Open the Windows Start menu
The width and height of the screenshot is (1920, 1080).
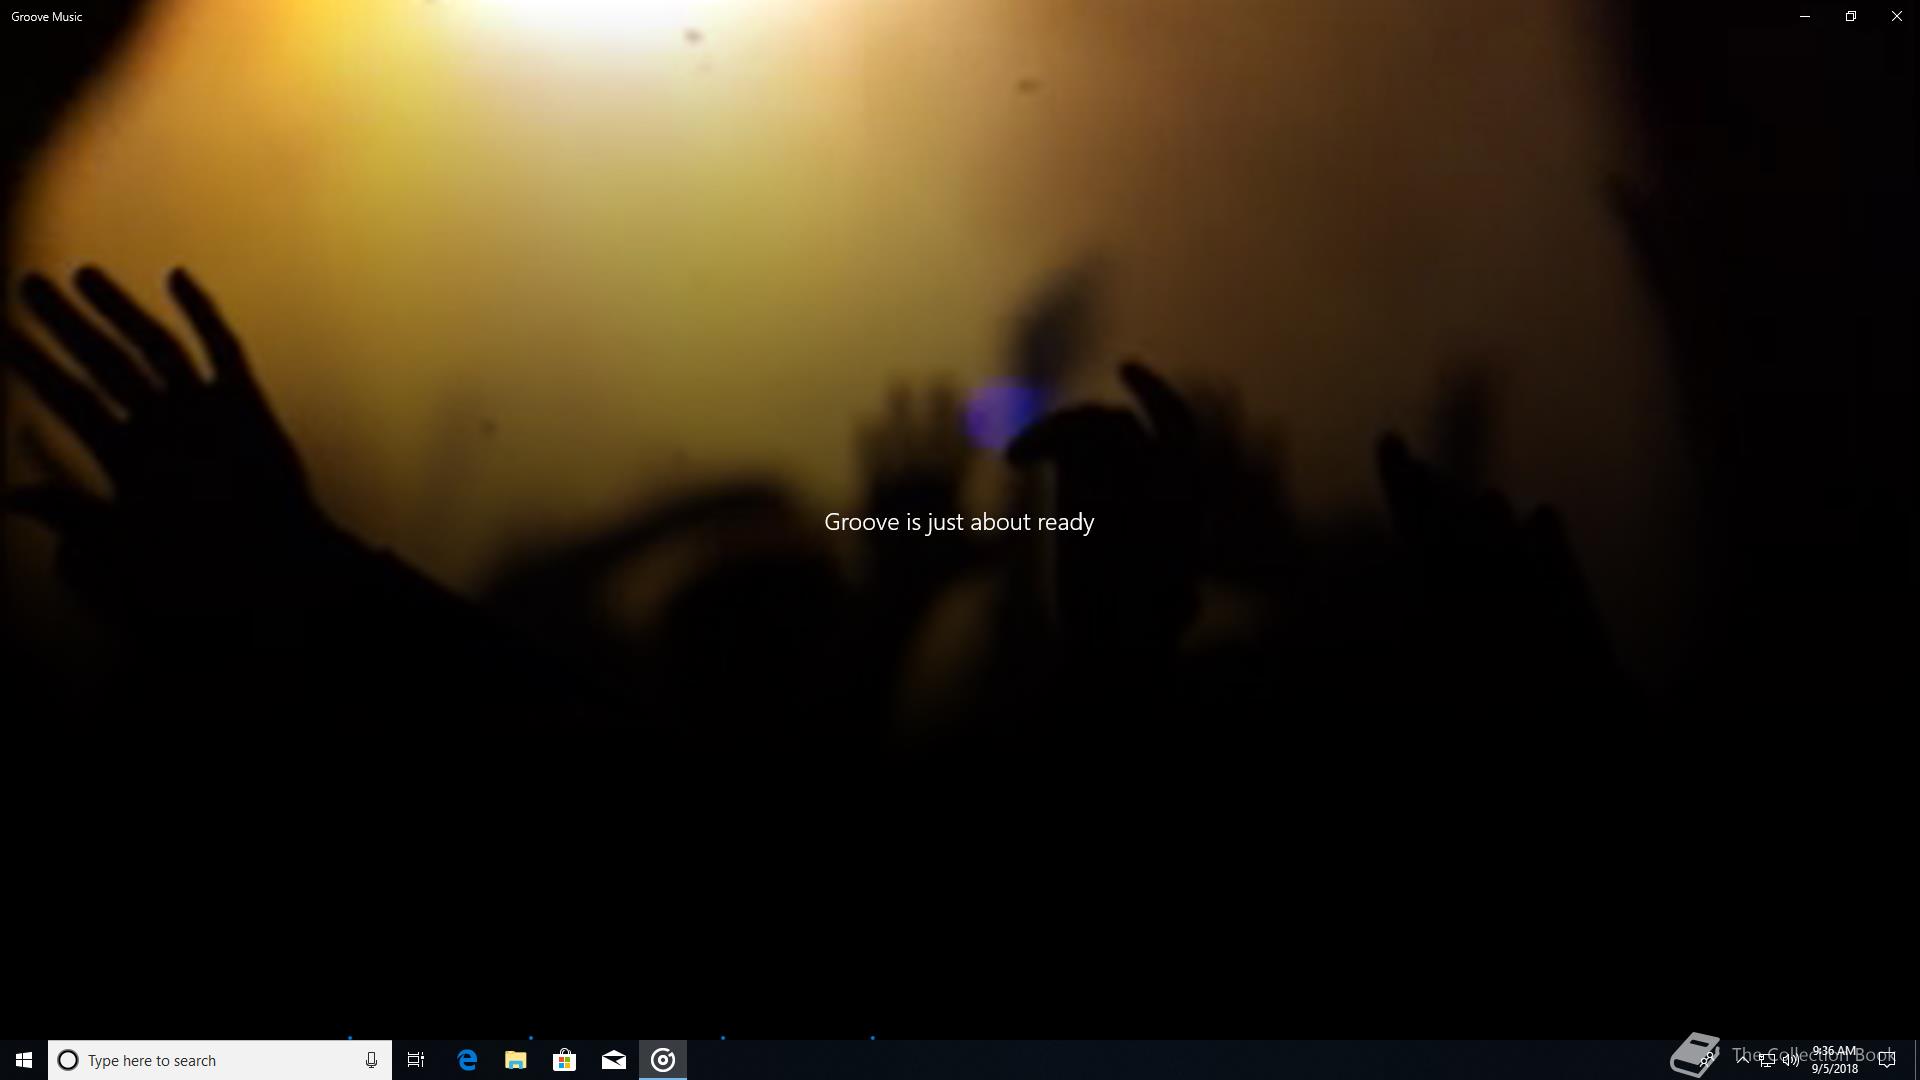coord(24,1060)
